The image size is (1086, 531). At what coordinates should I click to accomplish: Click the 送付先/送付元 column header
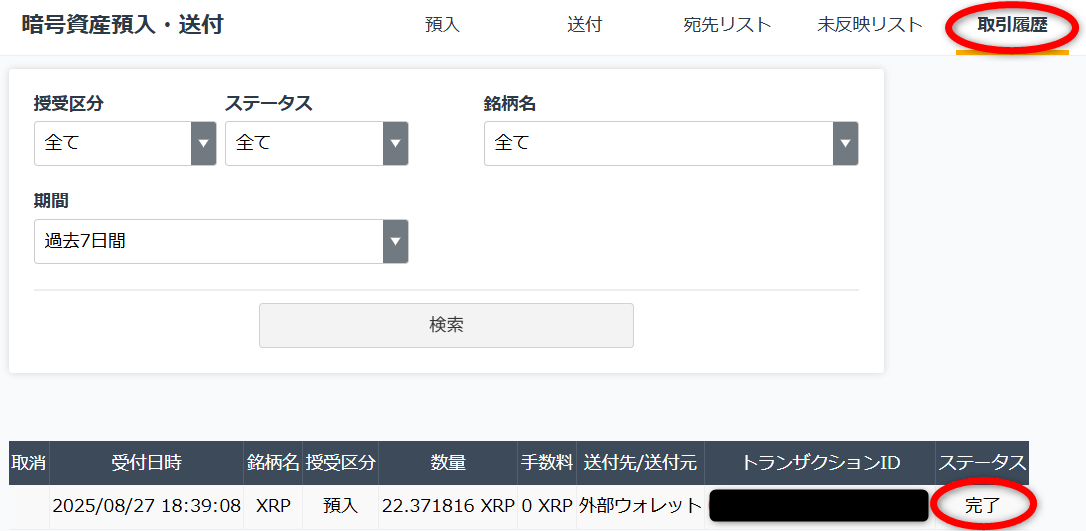640,463
